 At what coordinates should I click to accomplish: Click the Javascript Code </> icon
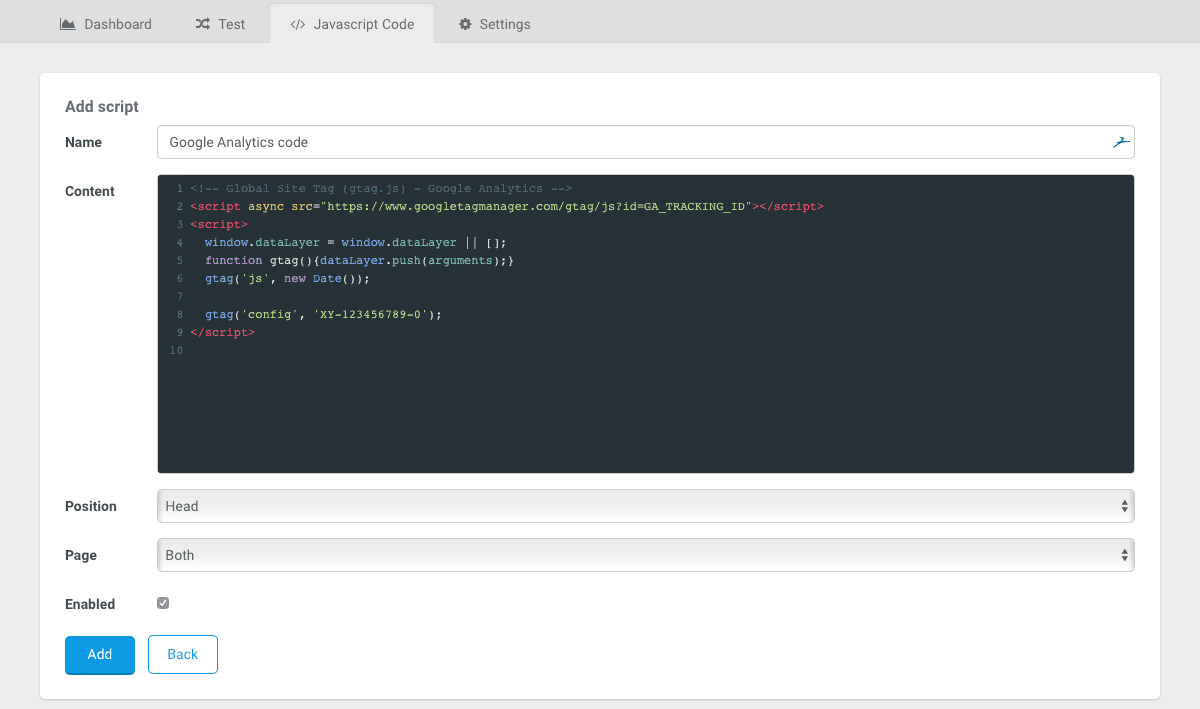pyautogui.click(x=299, y=23)
